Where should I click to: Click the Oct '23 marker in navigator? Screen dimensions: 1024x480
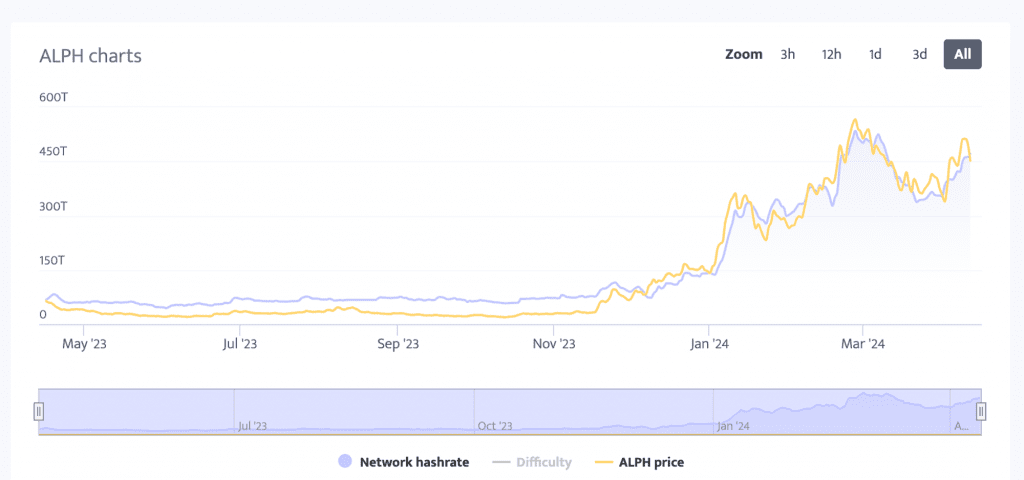[493, 426]
